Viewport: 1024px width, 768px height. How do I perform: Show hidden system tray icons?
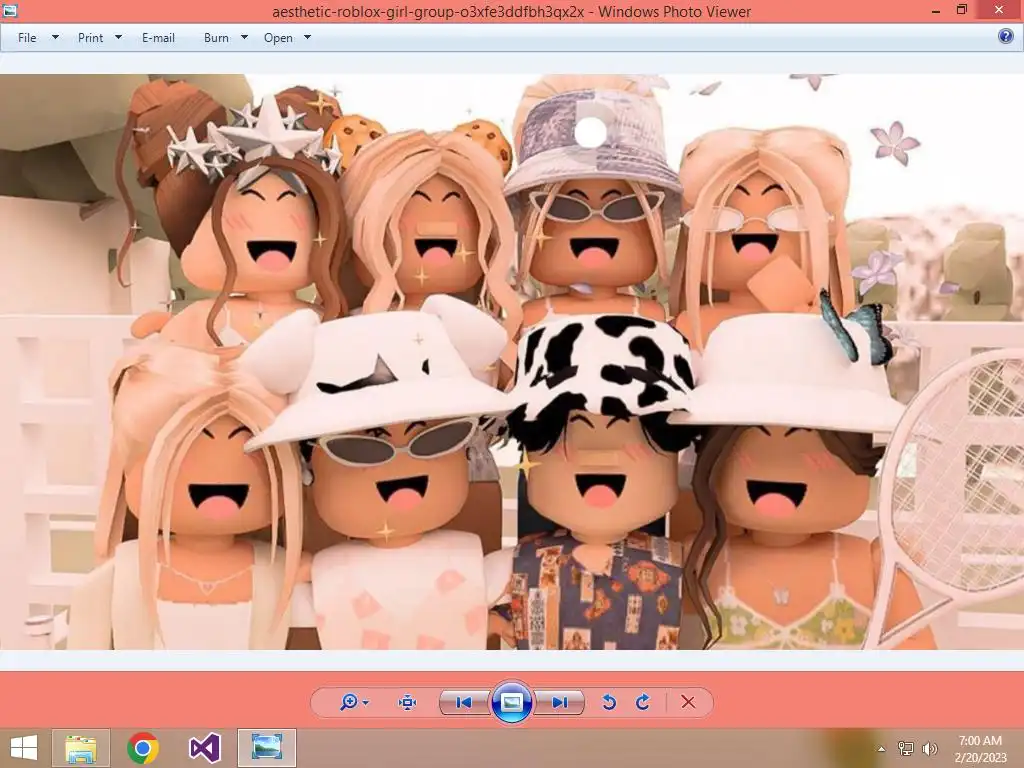tap(882, 749)
